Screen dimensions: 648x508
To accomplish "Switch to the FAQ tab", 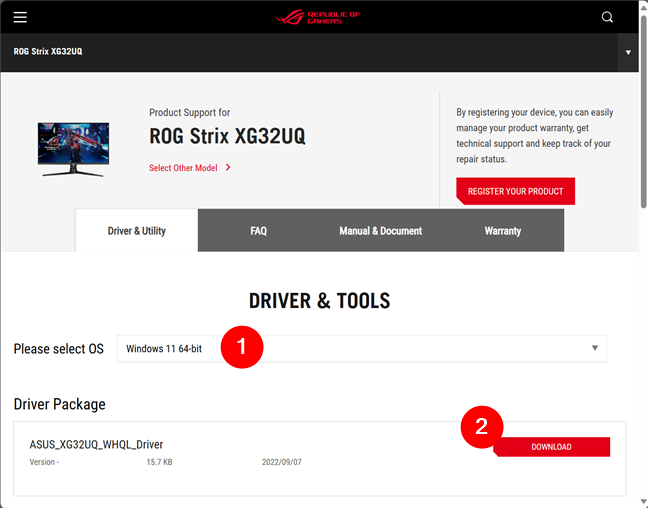I will pos(258,231).
